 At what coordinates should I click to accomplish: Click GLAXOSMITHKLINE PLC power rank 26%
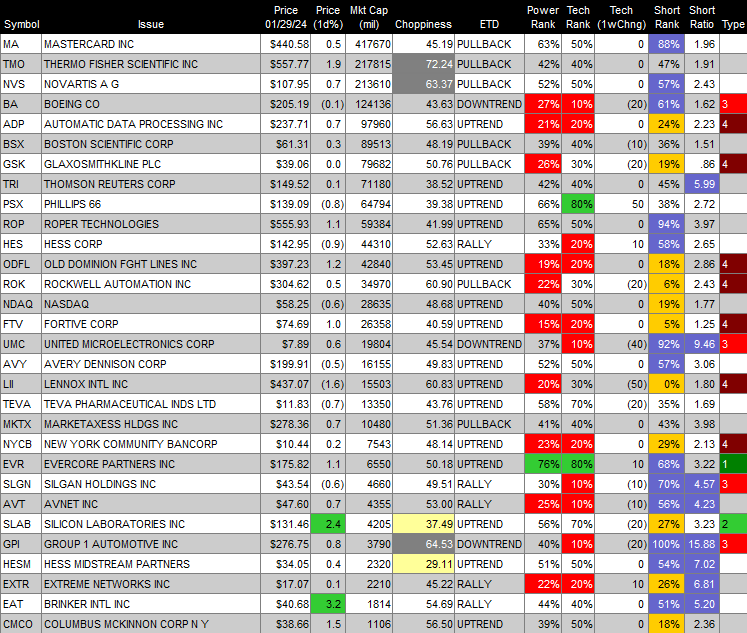tap(543, 164)
